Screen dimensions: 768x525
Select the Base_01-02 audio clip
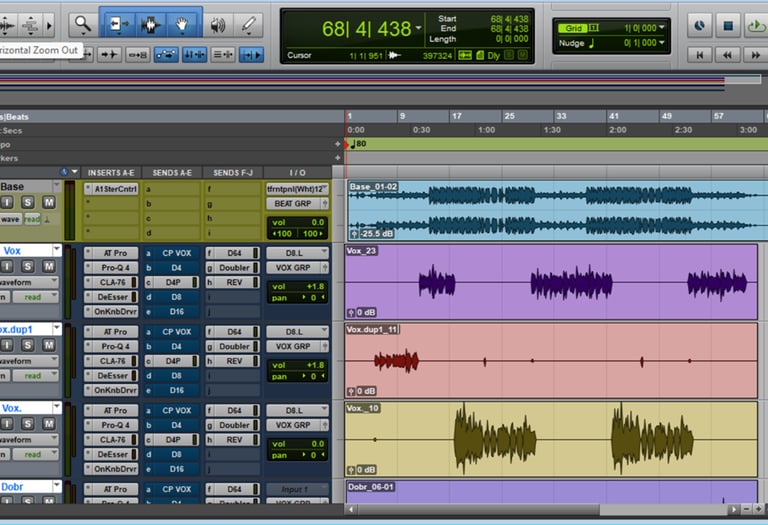pos(557,211)
